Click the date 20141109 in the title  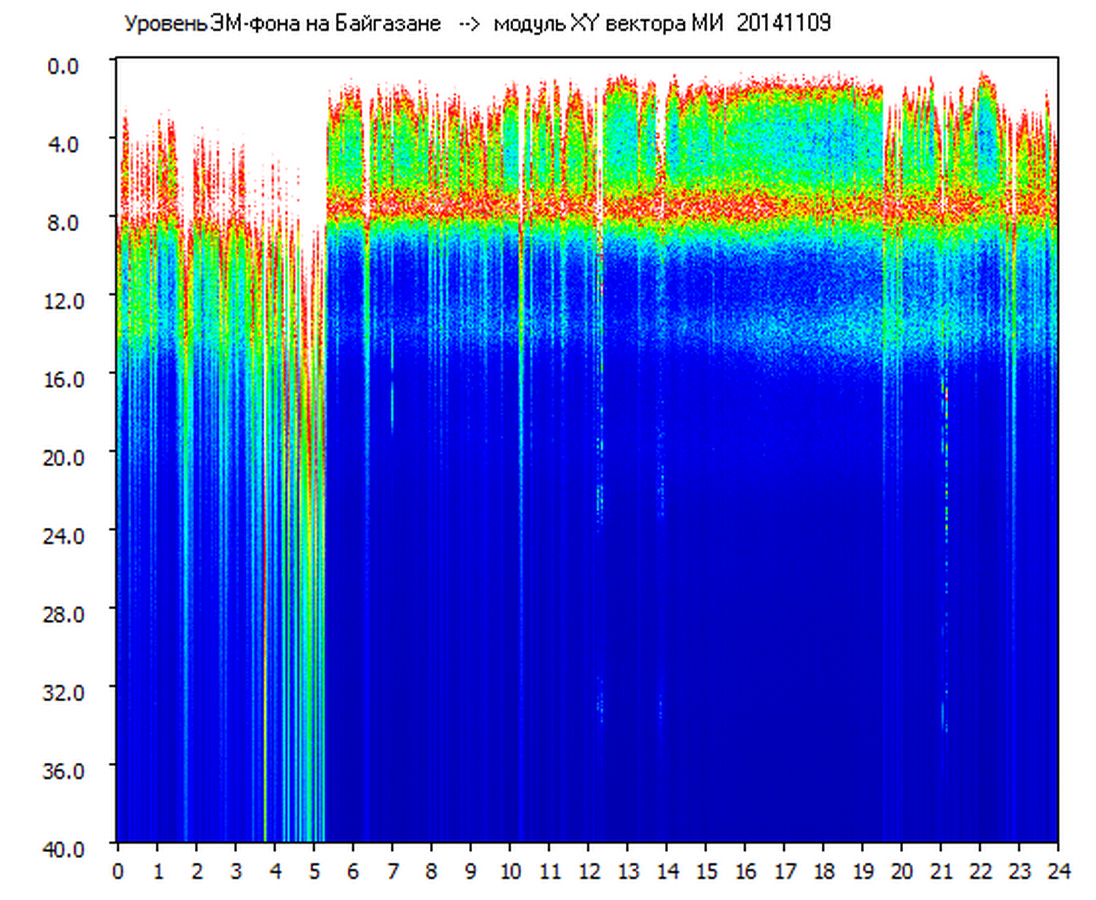(784, 24)
